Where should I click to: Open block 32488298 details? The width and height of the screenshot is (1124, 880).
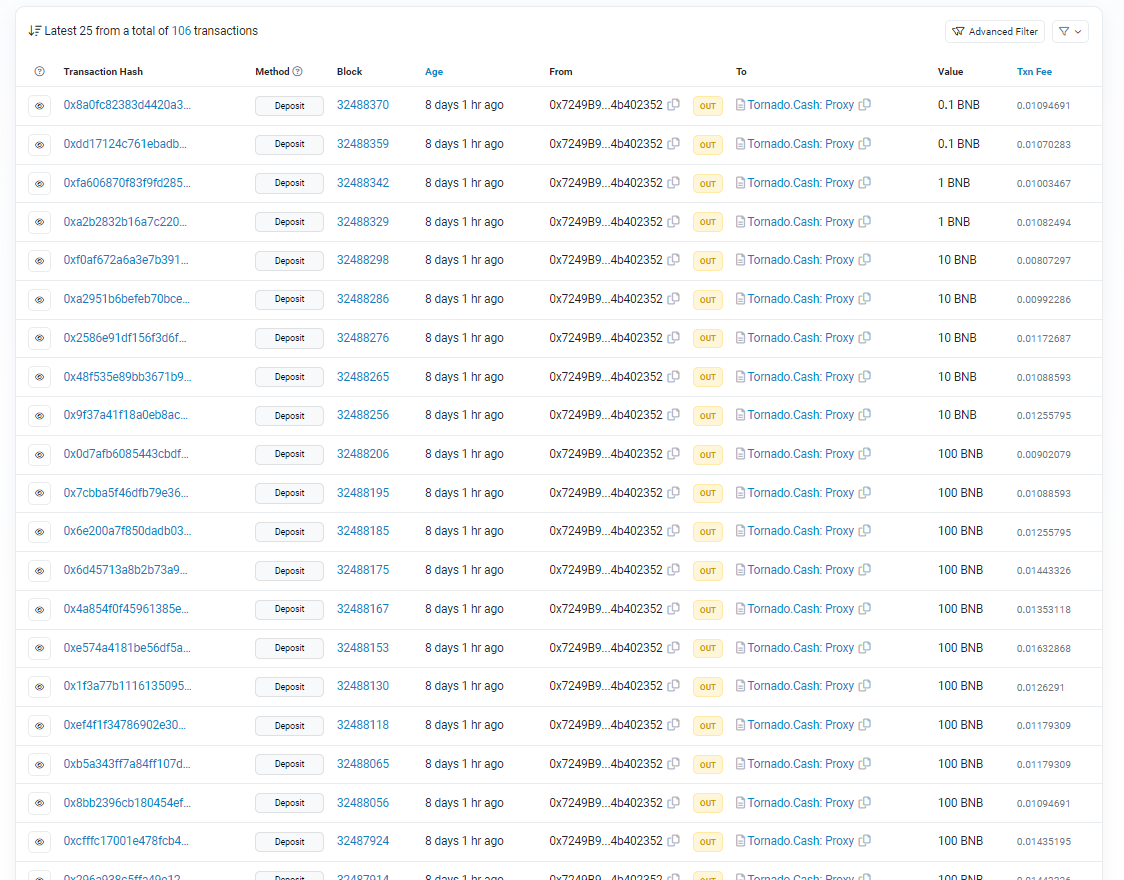pyautogui.click(x=363, y=260)
